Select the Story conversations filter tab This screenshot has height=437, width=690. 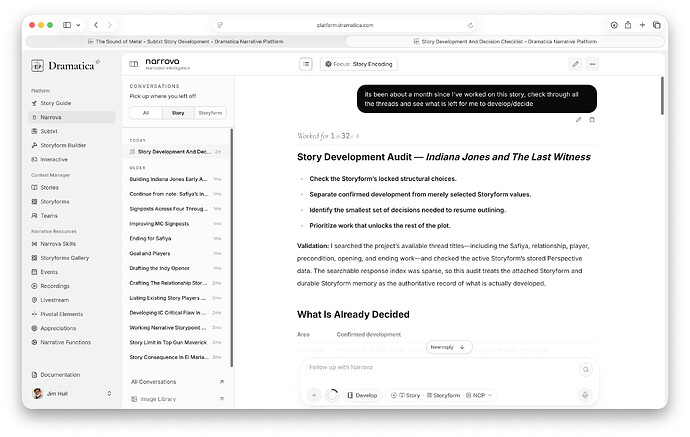(x=178, y=113)
